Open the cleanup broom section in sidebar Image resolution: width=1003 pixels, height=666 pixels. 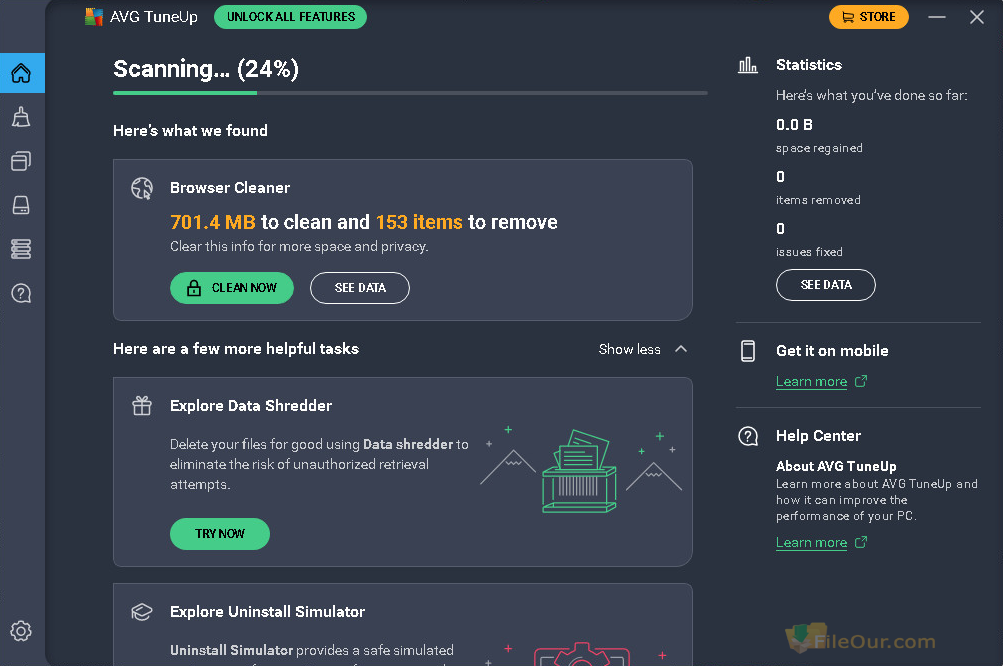pyautogui.click(x=21, y=117)
